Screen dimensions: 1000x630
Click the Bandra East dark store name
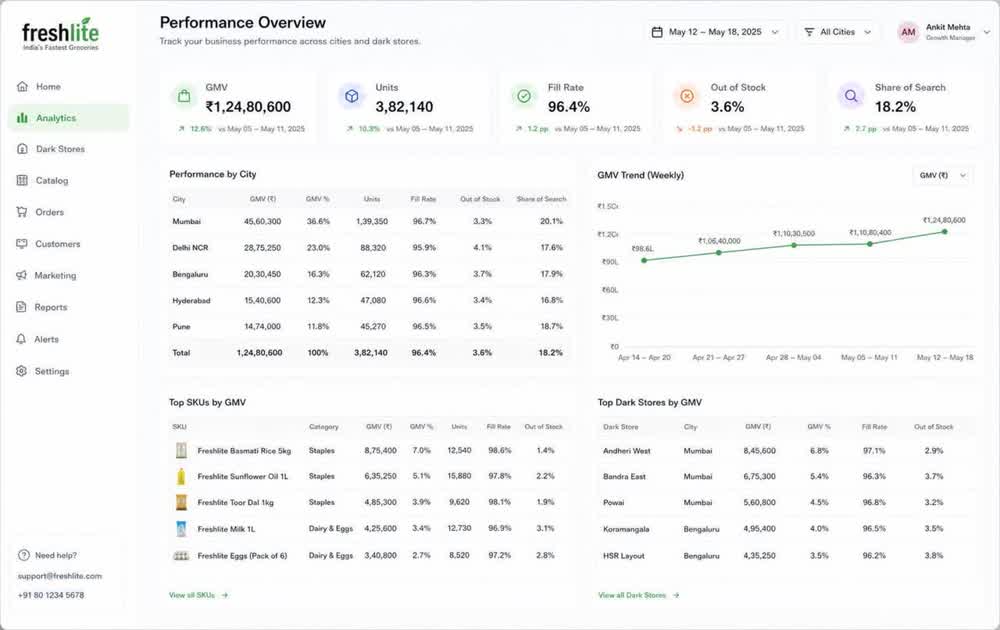pos(624,476)
